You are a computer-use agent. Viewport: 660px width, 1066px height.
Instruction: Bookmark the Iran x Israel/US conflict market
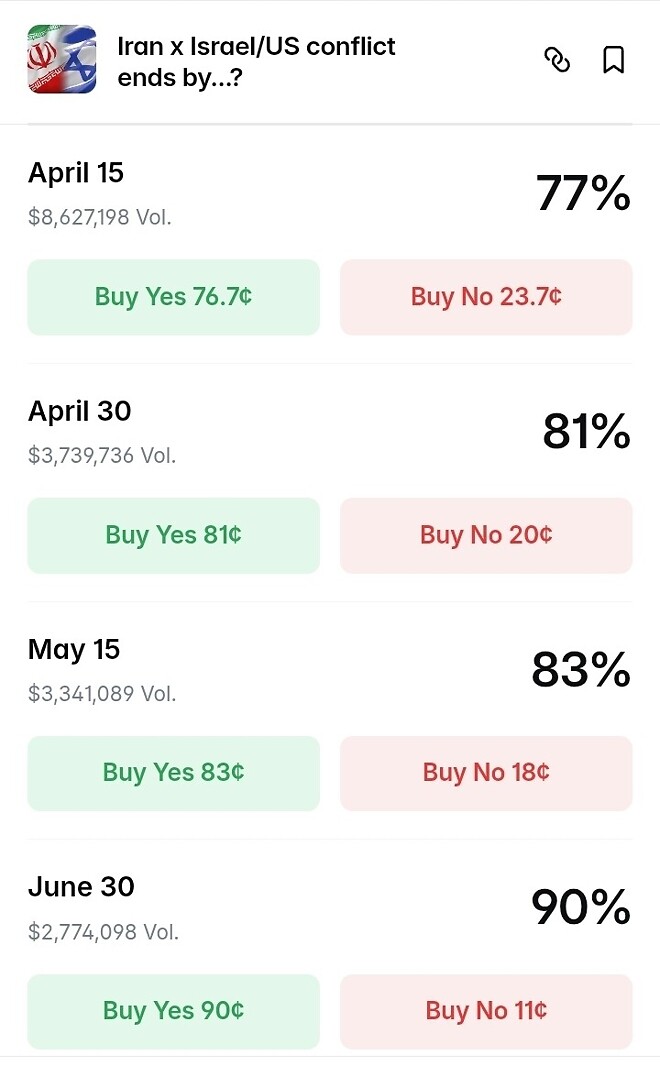(x=613, y=60)
